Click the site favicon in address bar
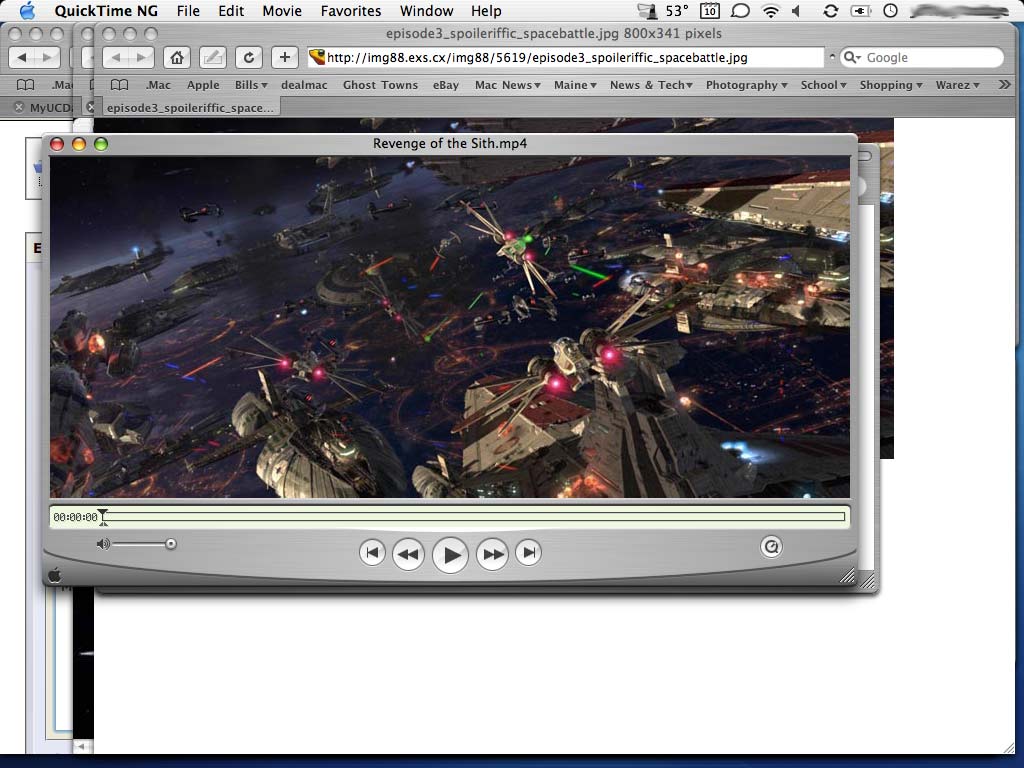The width and height of the screenshot is (1024, 768). (x=317, y=57)
